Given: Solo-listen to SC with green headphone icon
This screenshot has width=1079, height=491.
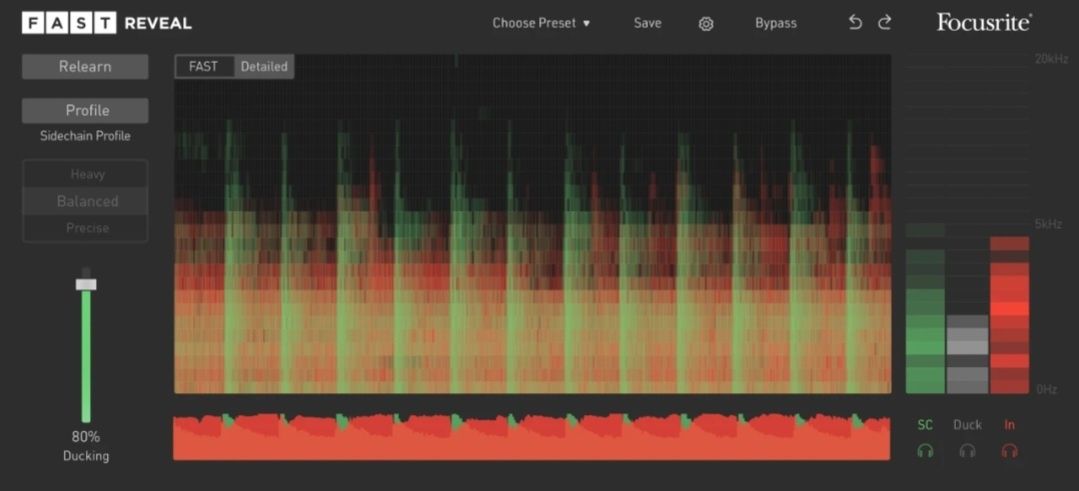Looking at the screenshot, I should pos(926,451).
